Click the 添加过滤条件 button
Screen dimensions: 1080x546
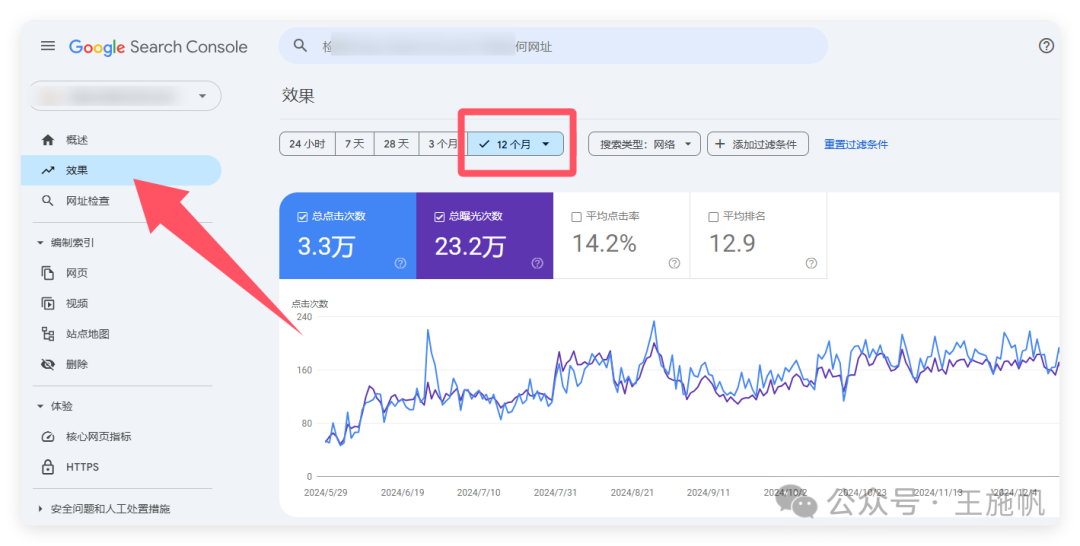point(758,144)
